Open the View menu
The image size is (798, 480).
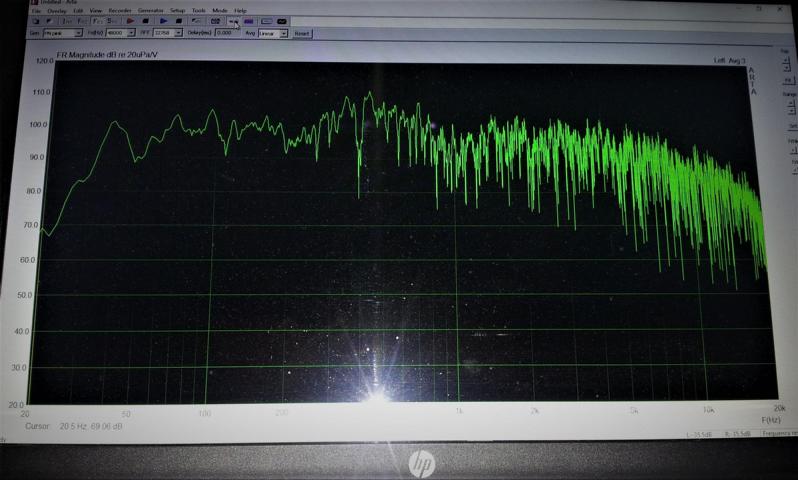tap(96, 11)
